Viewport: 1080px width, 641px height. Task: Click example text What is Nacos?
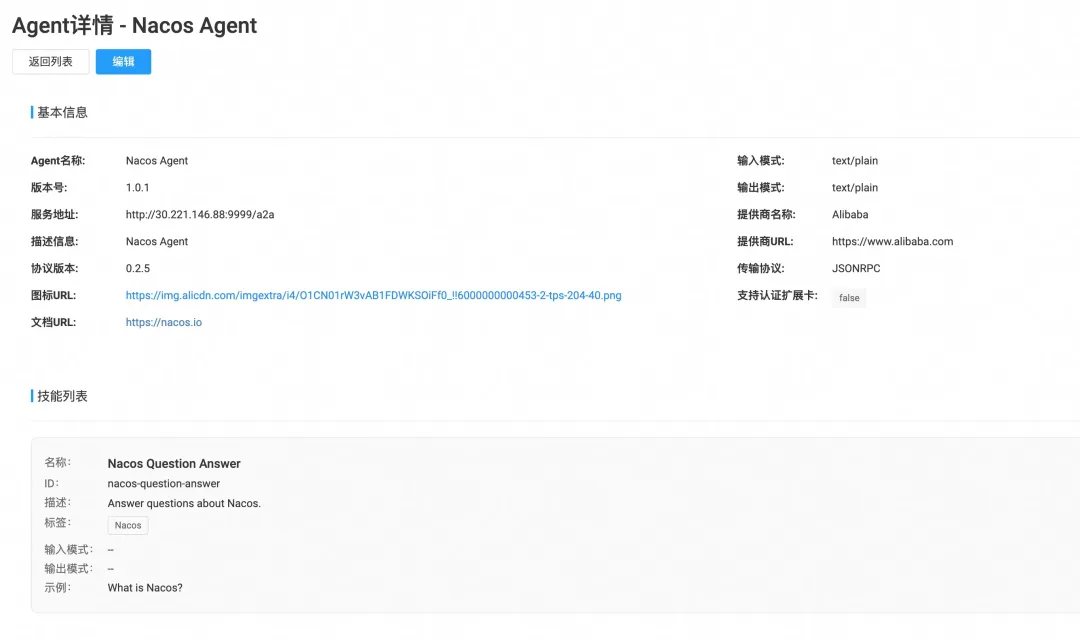tap(145, 588)
